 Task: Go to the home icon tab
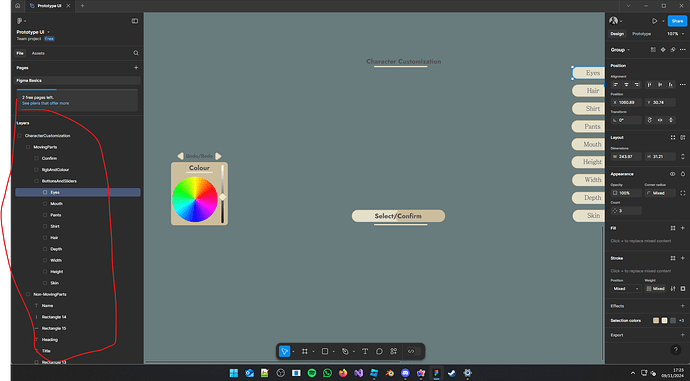(18, 6)
